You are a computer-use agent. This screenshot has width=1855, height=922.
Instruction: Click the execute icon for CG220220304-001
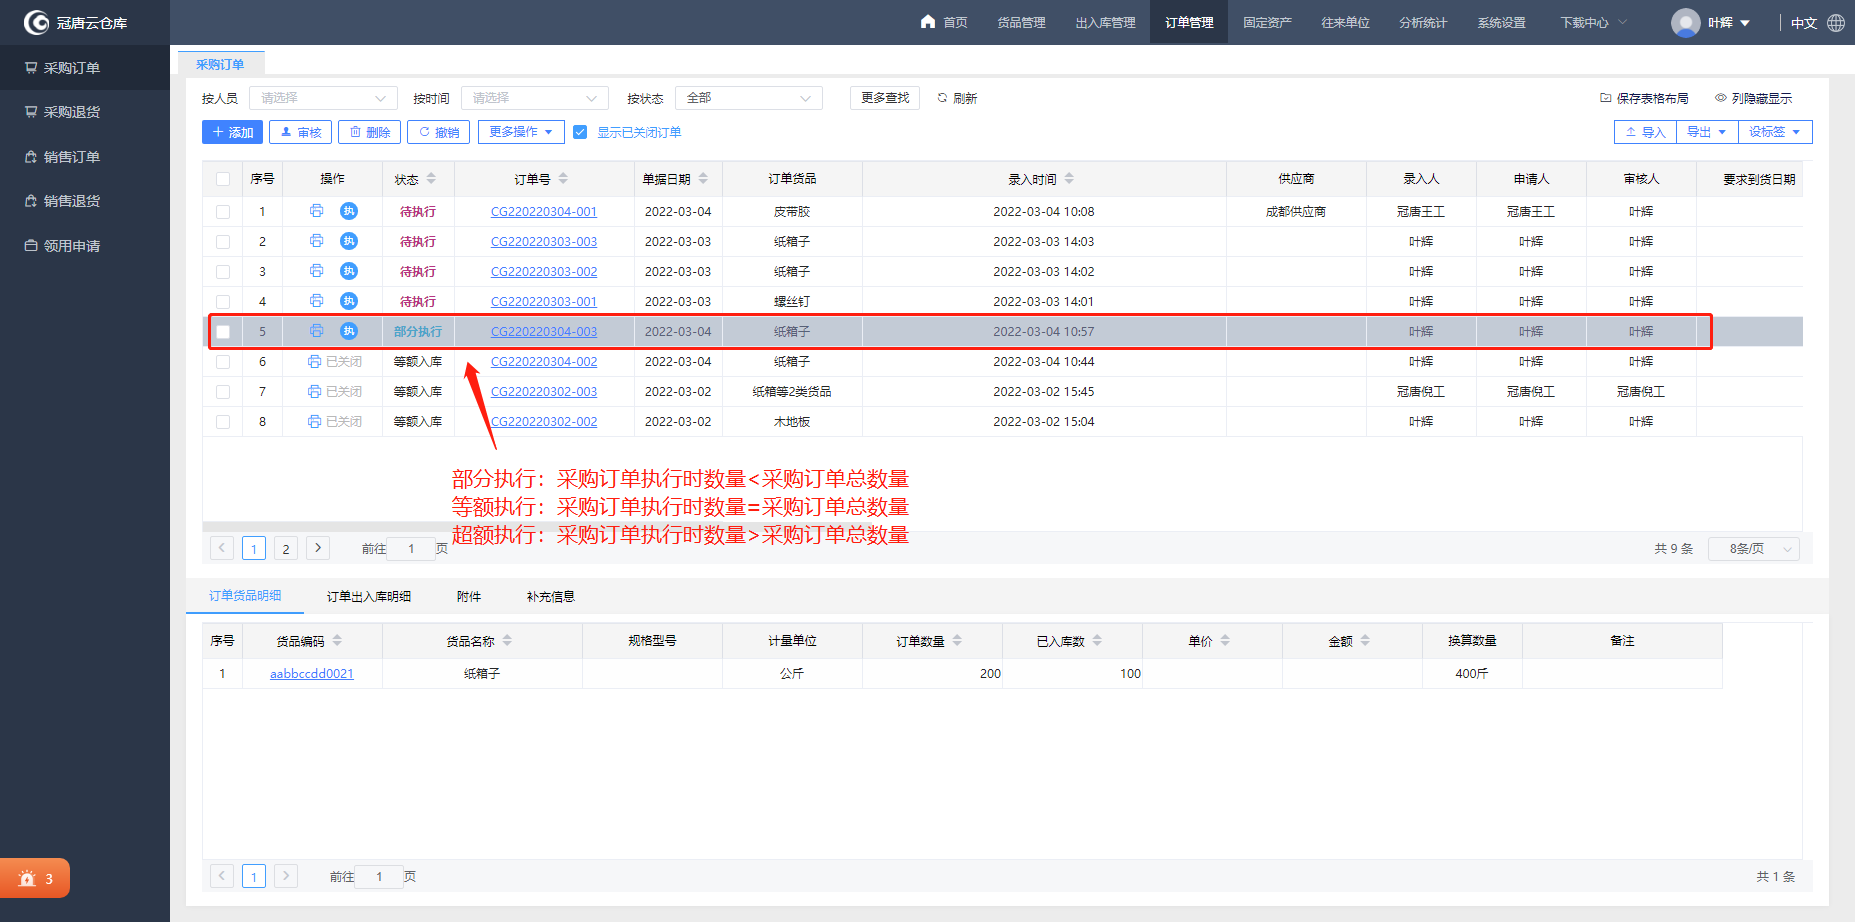(x=349, y=211)
